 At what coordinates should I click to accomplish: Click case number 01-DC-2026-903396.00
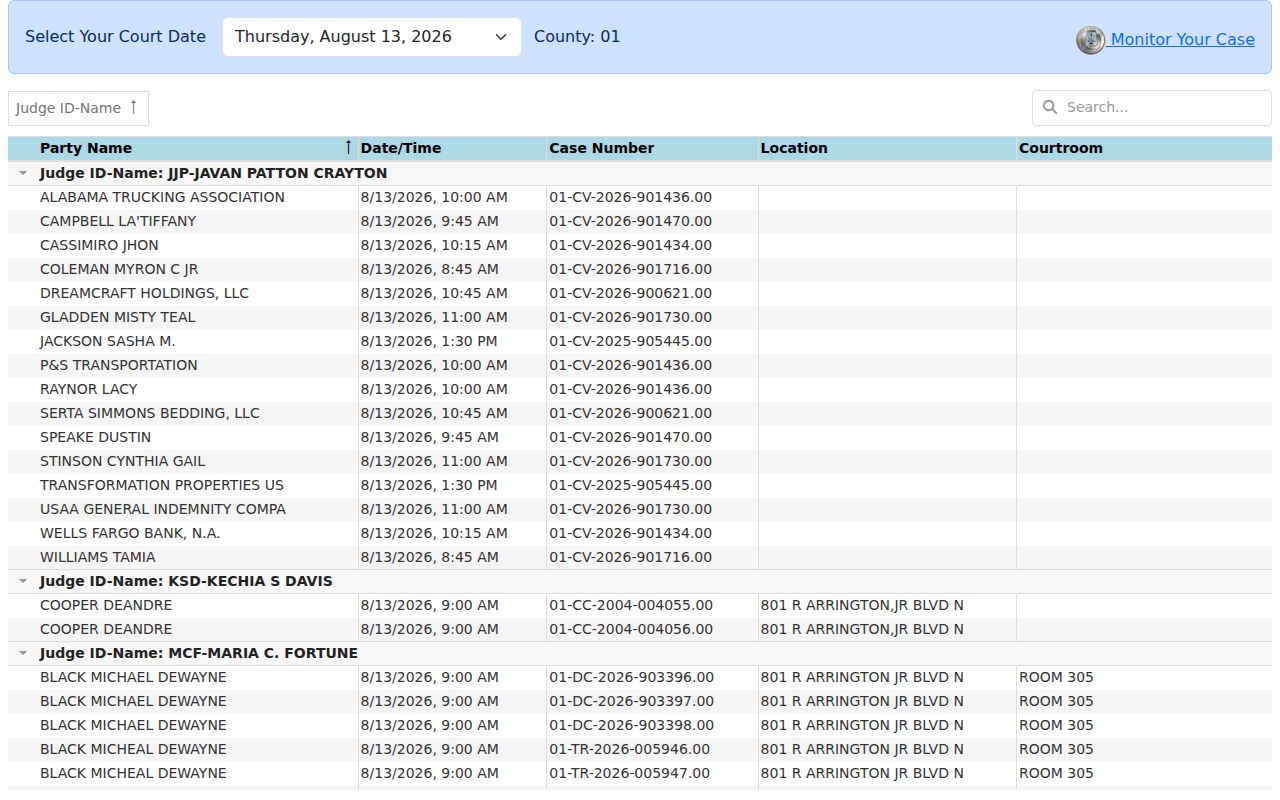(632, 677)
